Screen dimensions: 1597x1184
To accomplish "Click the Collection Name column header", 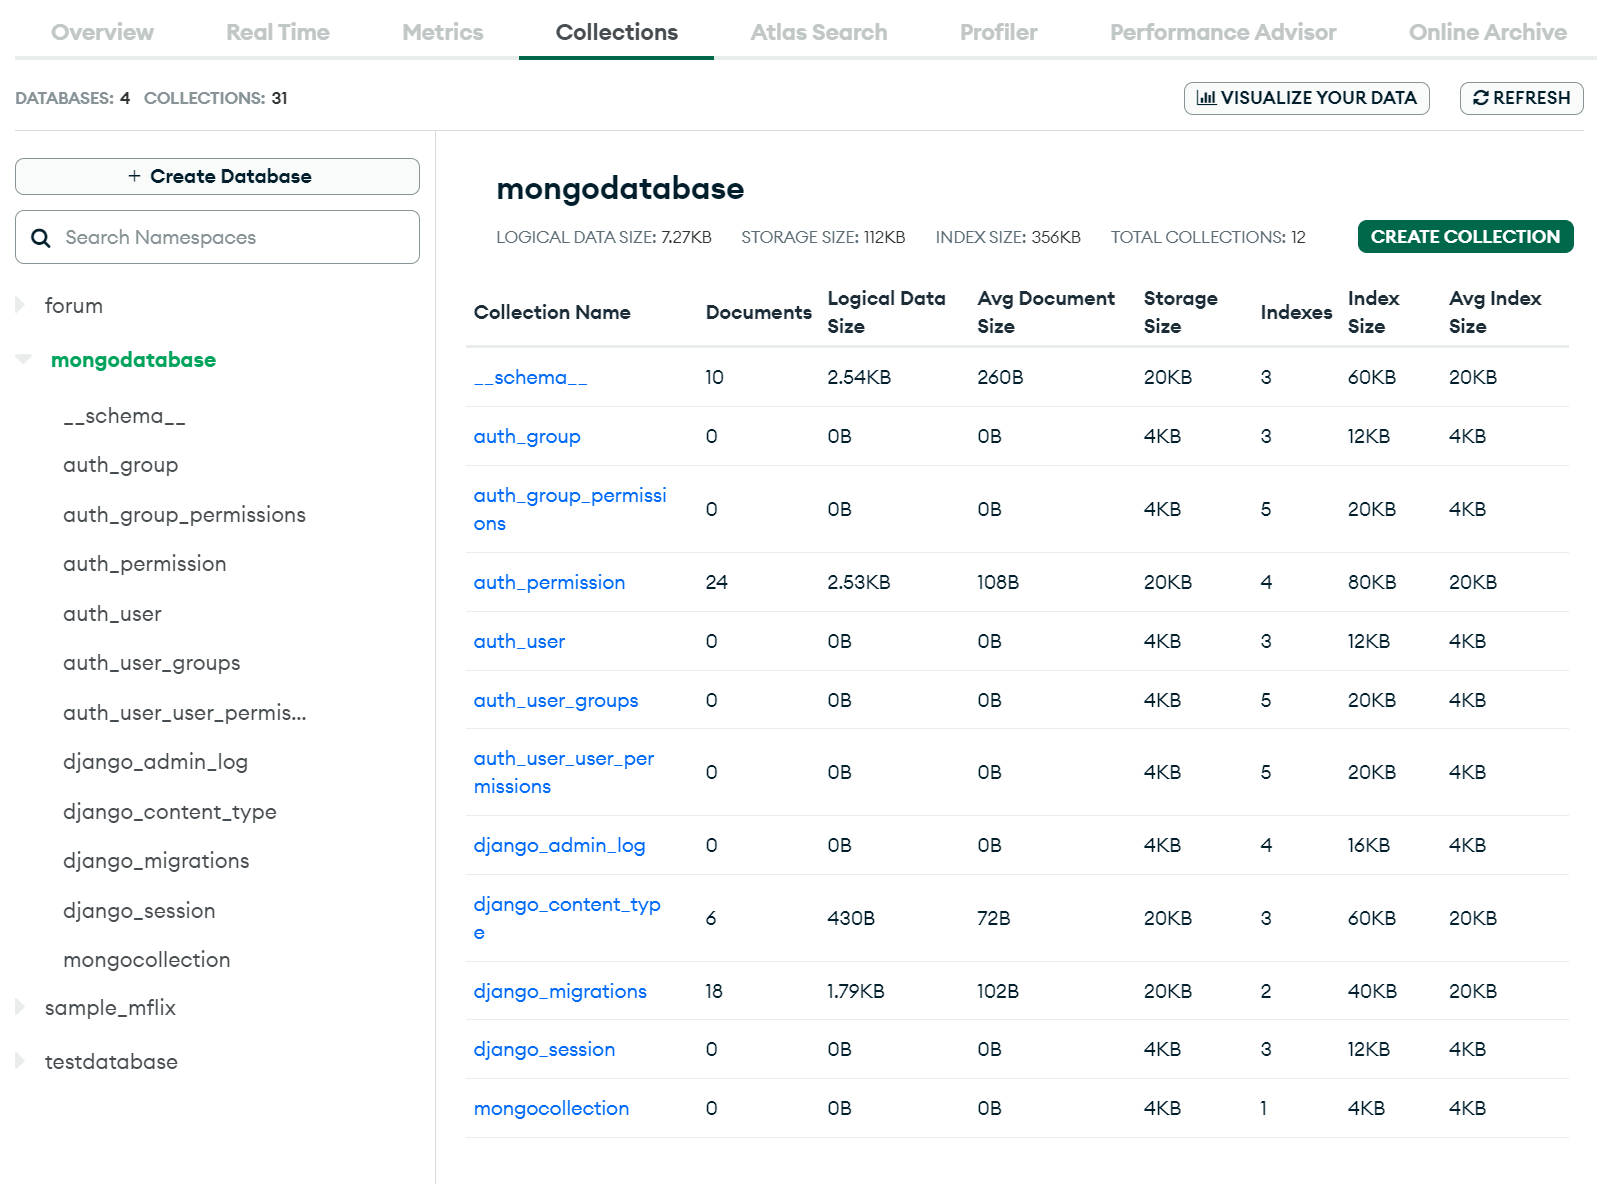I will 552,312.
